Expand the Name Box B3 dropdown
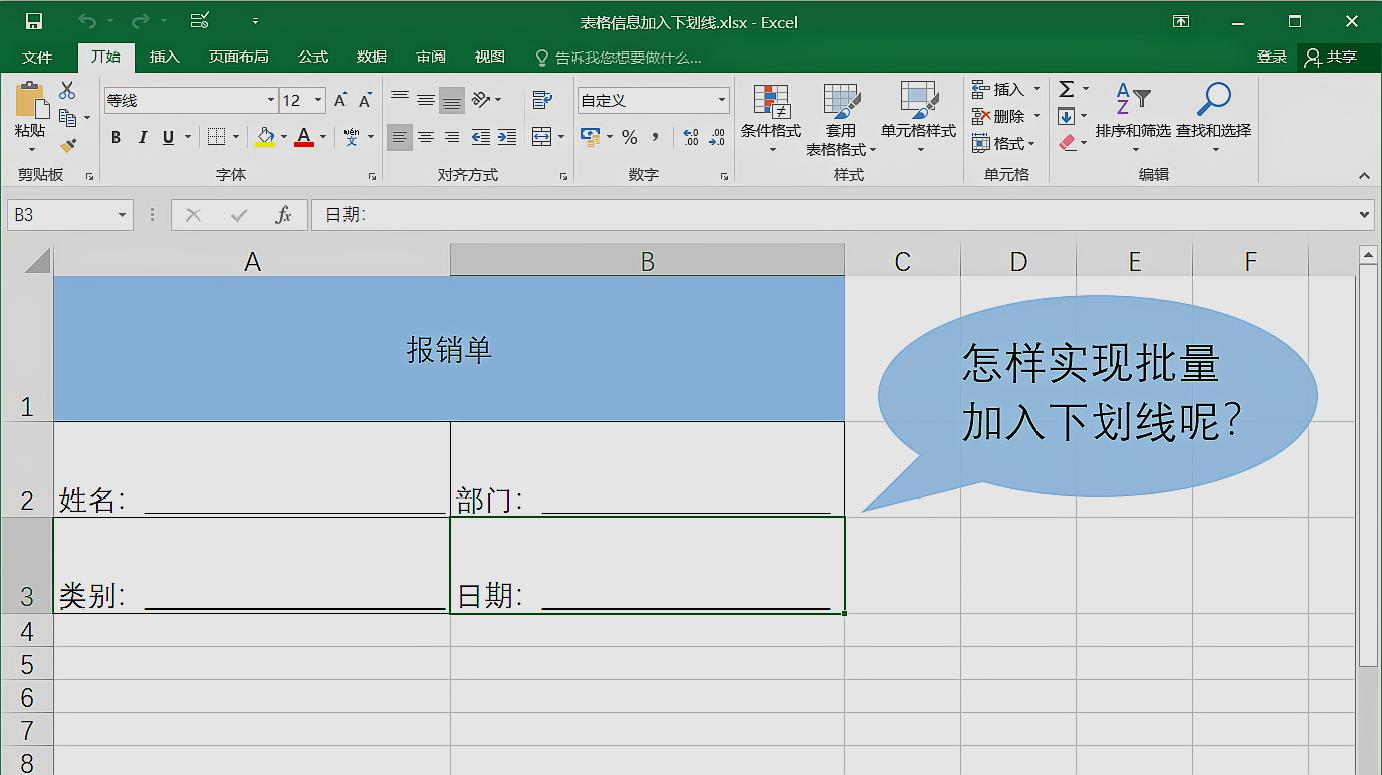 [x=123, y=215]
